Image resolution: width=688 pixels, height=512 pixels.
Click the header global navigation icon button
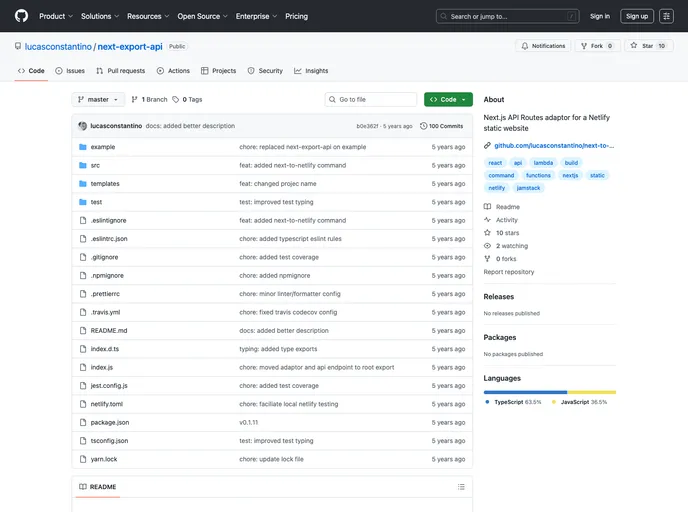coord(666,16)
